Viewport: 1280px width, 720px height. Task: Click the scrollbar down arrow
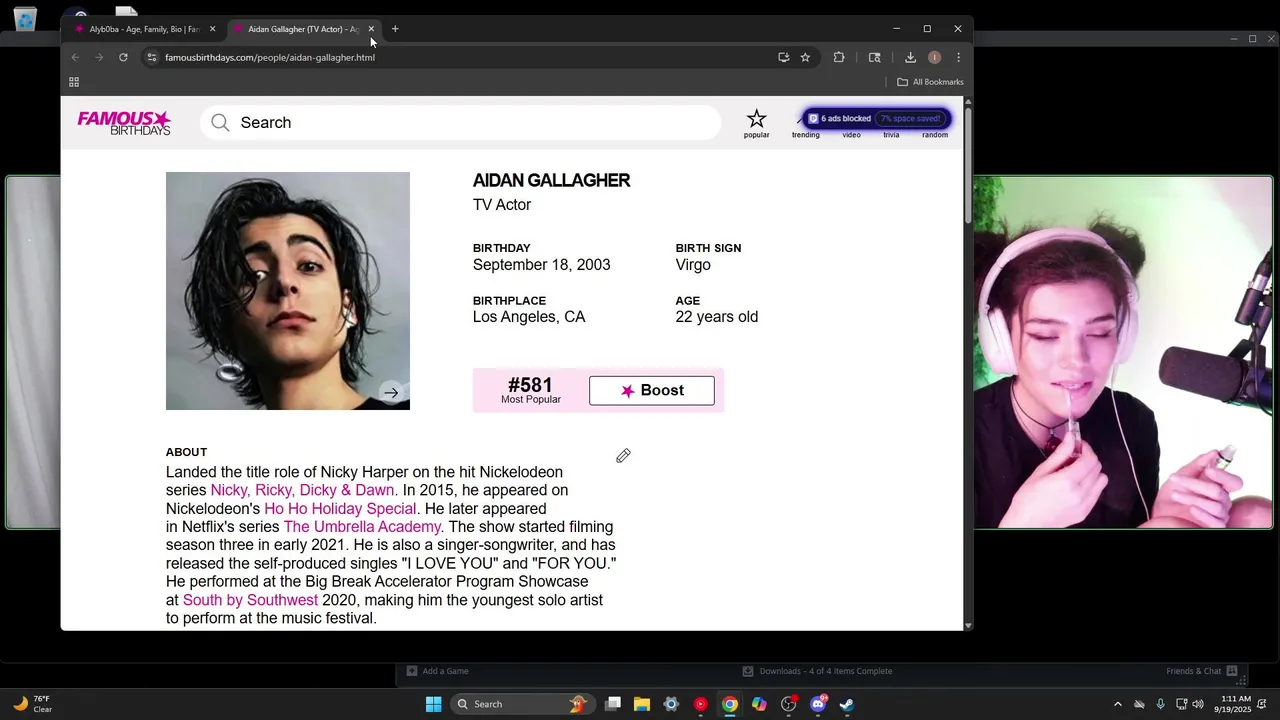[968, 625]
